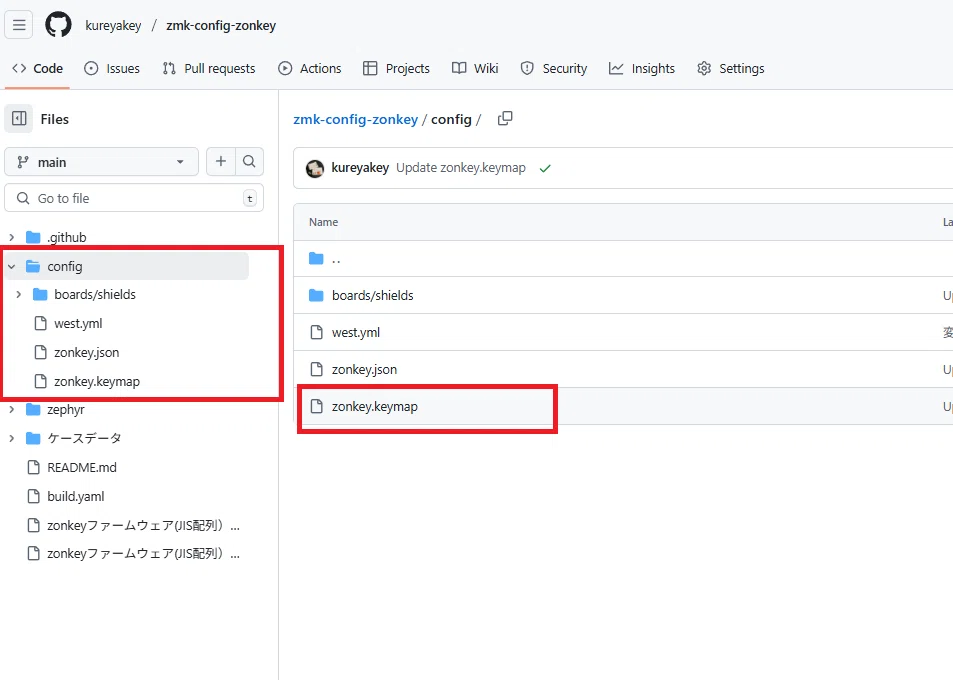Open the Security tab
This screenshot has width=953, height=680.
(x=554, y=69)
